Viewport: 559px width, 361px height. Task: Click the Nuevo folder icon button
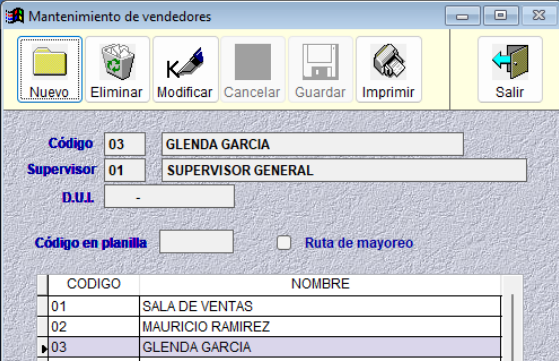[50, 69]
